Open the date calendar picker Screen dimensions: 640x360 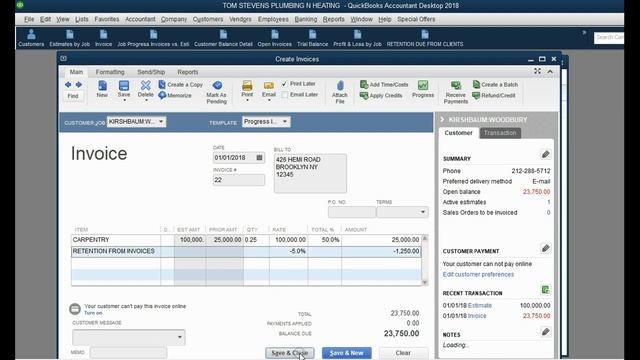[x=259, y=158]
